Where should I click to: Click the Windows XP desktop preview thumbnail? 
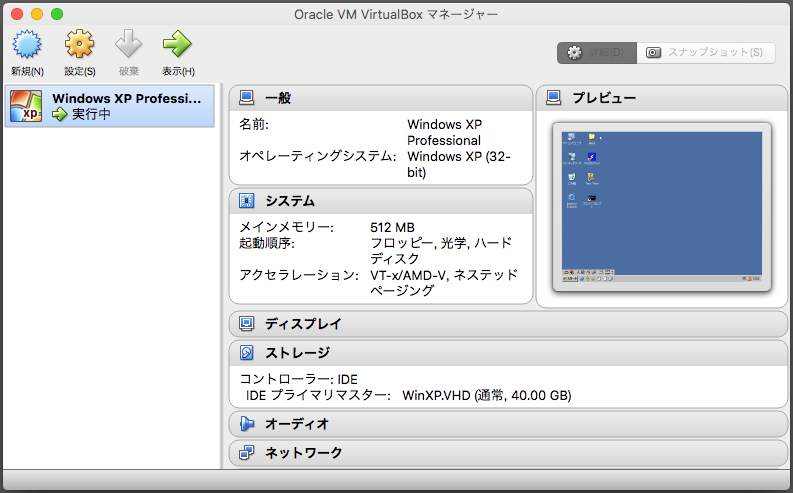(662, 207)
